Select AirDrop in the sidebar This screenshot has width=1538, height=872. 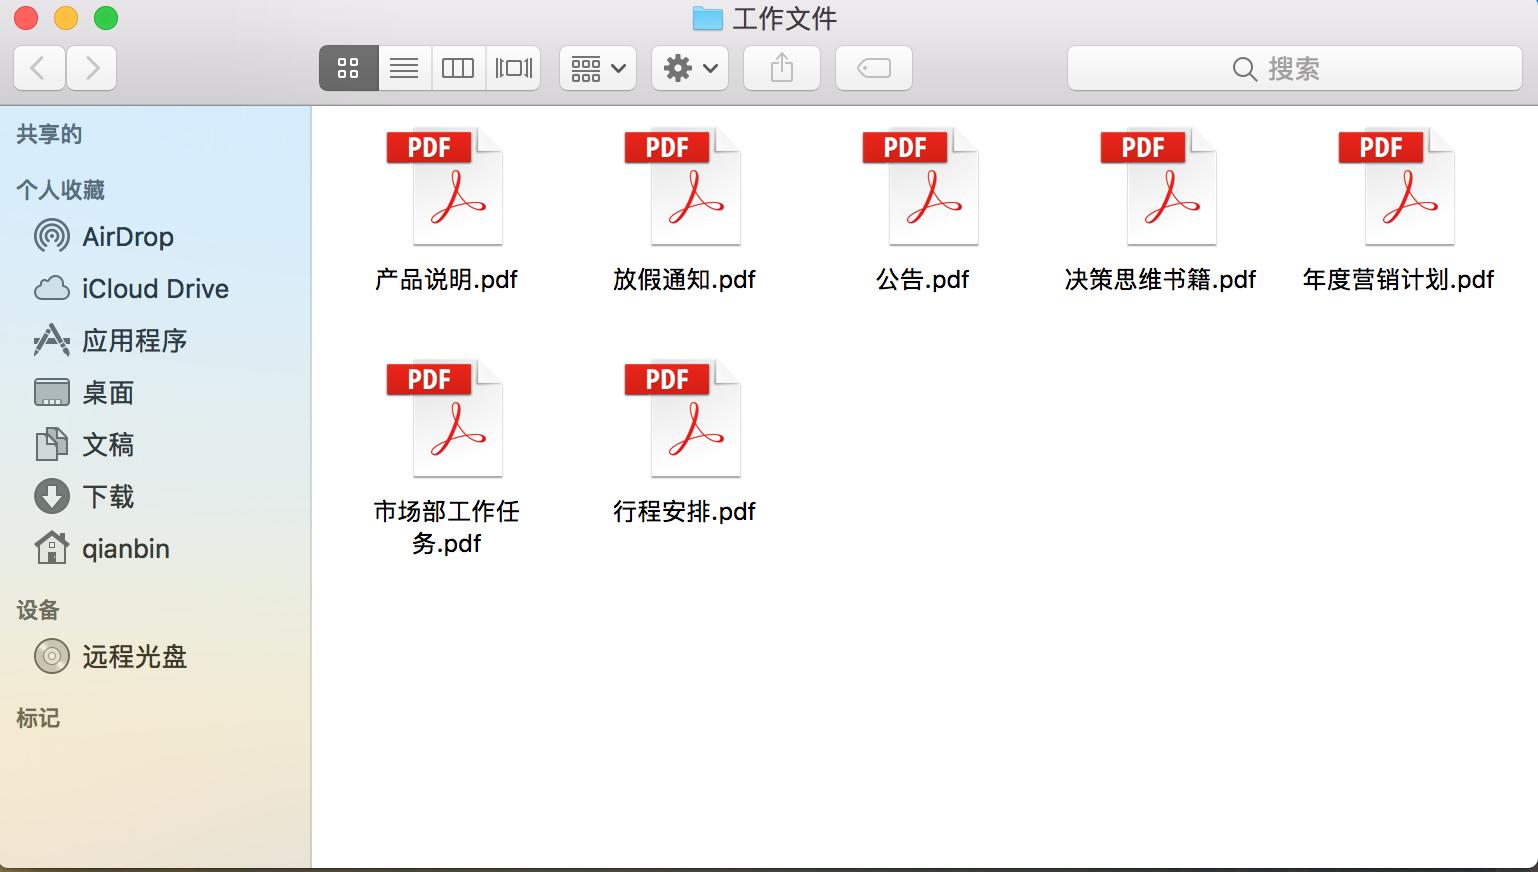coord(128,236)
